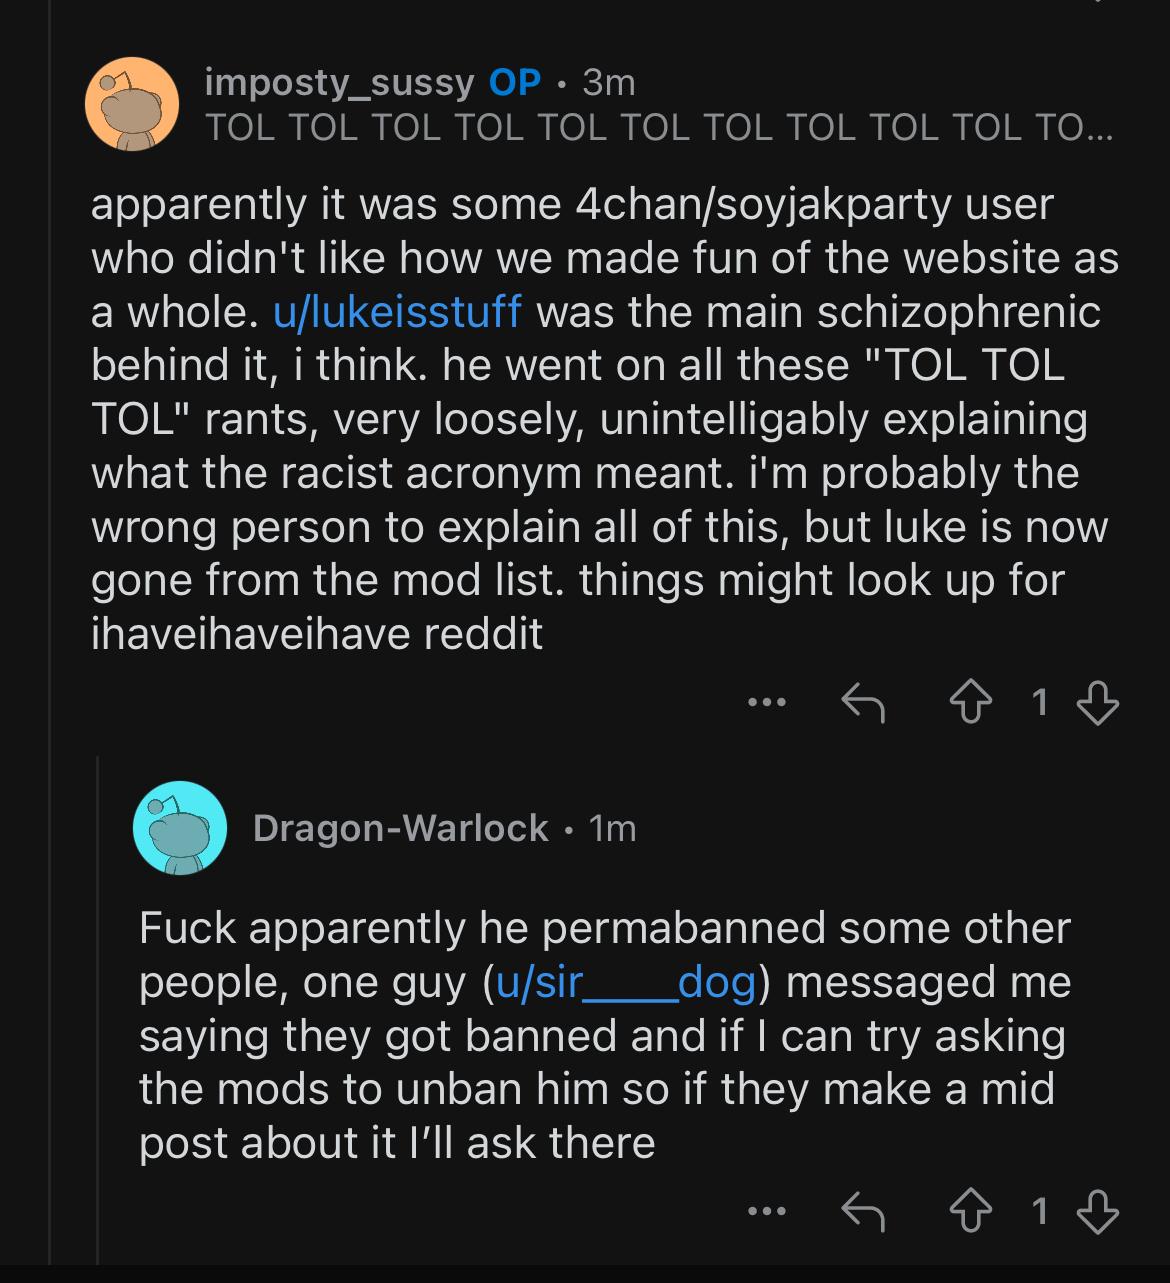1170x1283 pixels.
Task: Tap Dragon-Warlock's cyan avatar
Action: click(180, 828)
